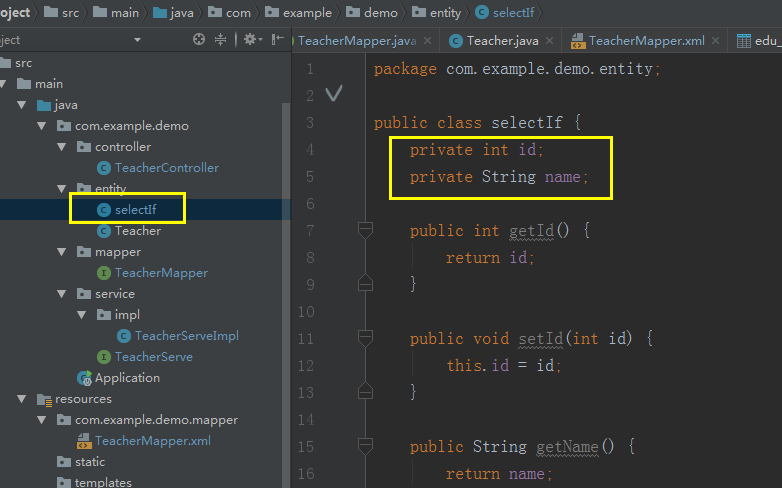This screenshot has width=782, height=488.
Task: Collapse the service package
Action: click(x=62, y=294)
